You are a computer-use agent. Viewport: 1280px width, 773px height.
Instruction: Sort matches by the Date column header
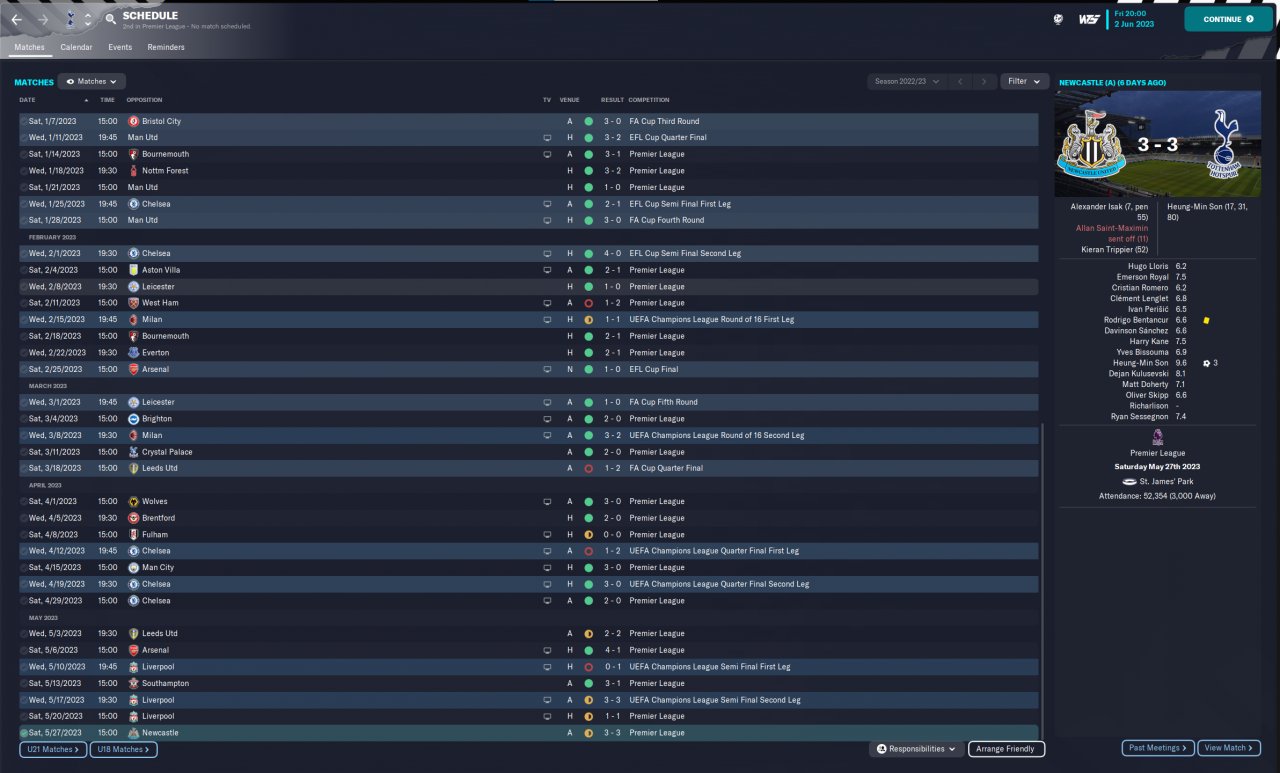(x=27, y=100)
